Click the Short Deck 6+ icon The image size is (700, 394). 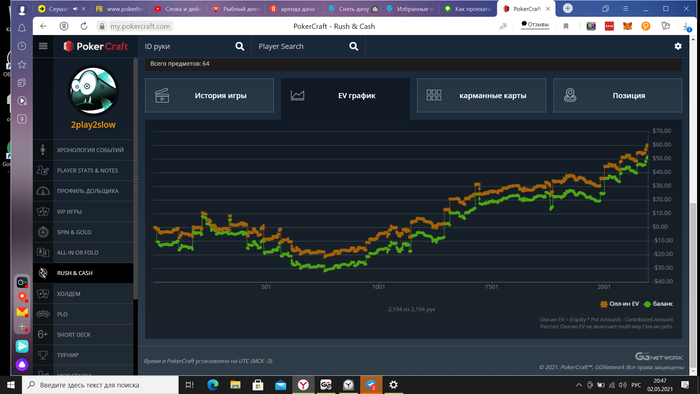[43, 335]
